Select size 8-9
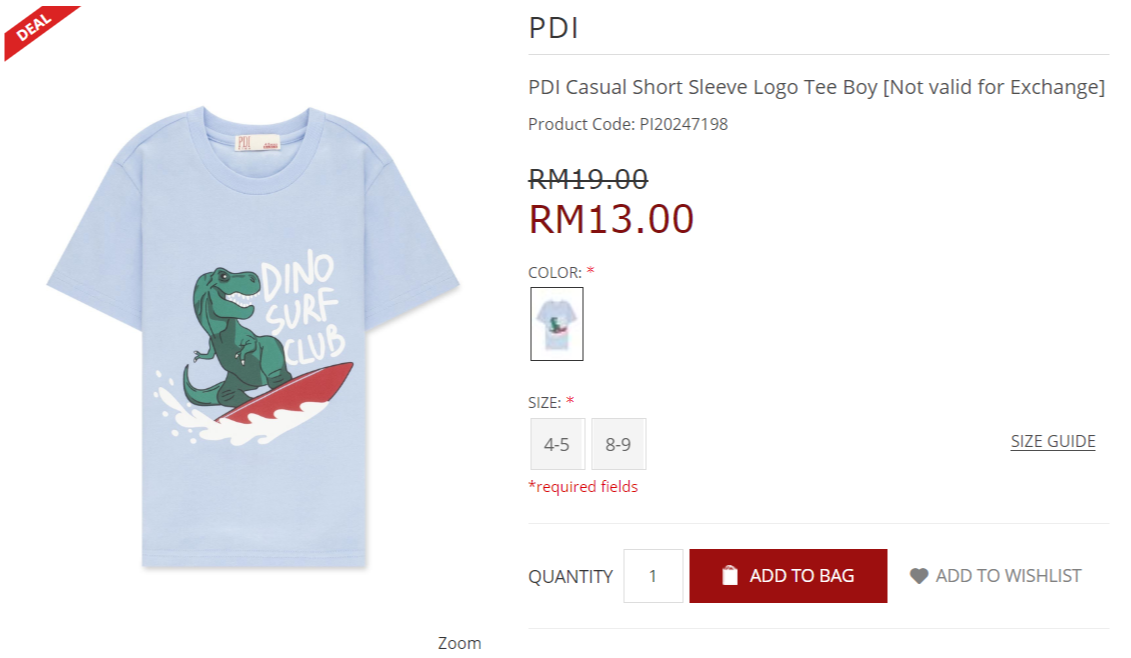 [x=618, y=444]
